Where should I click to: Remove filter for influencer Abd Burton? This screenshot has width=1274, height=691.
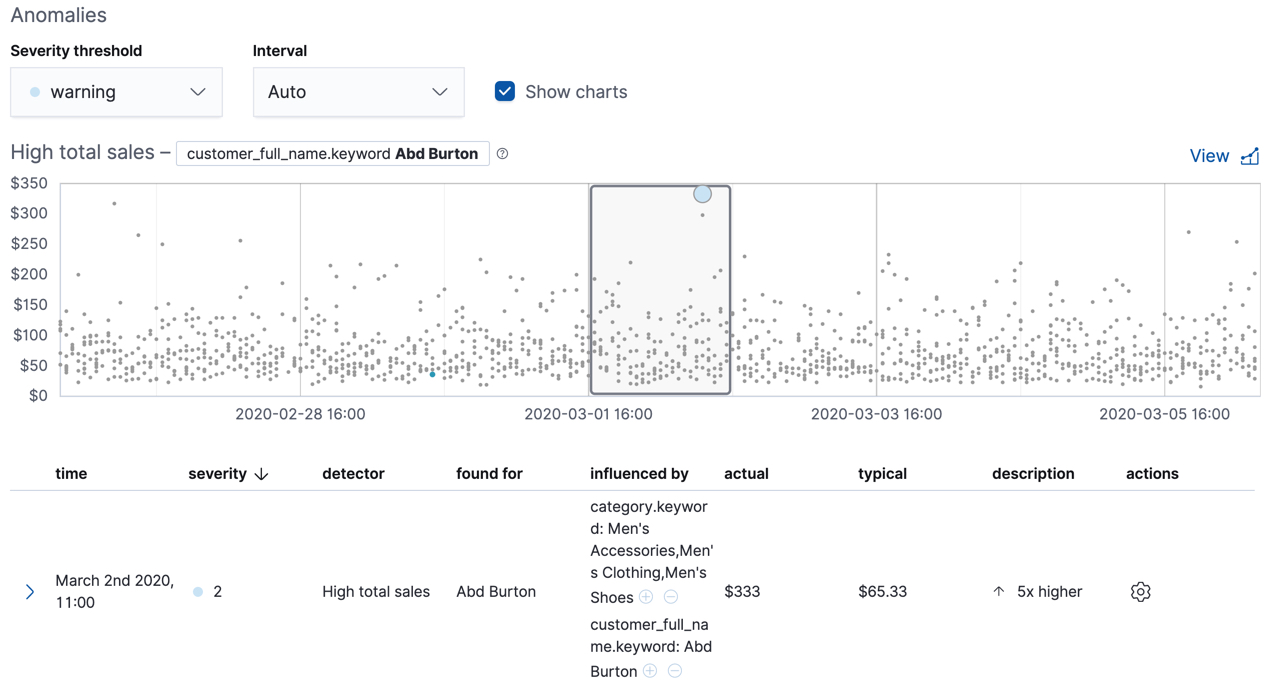675,671
